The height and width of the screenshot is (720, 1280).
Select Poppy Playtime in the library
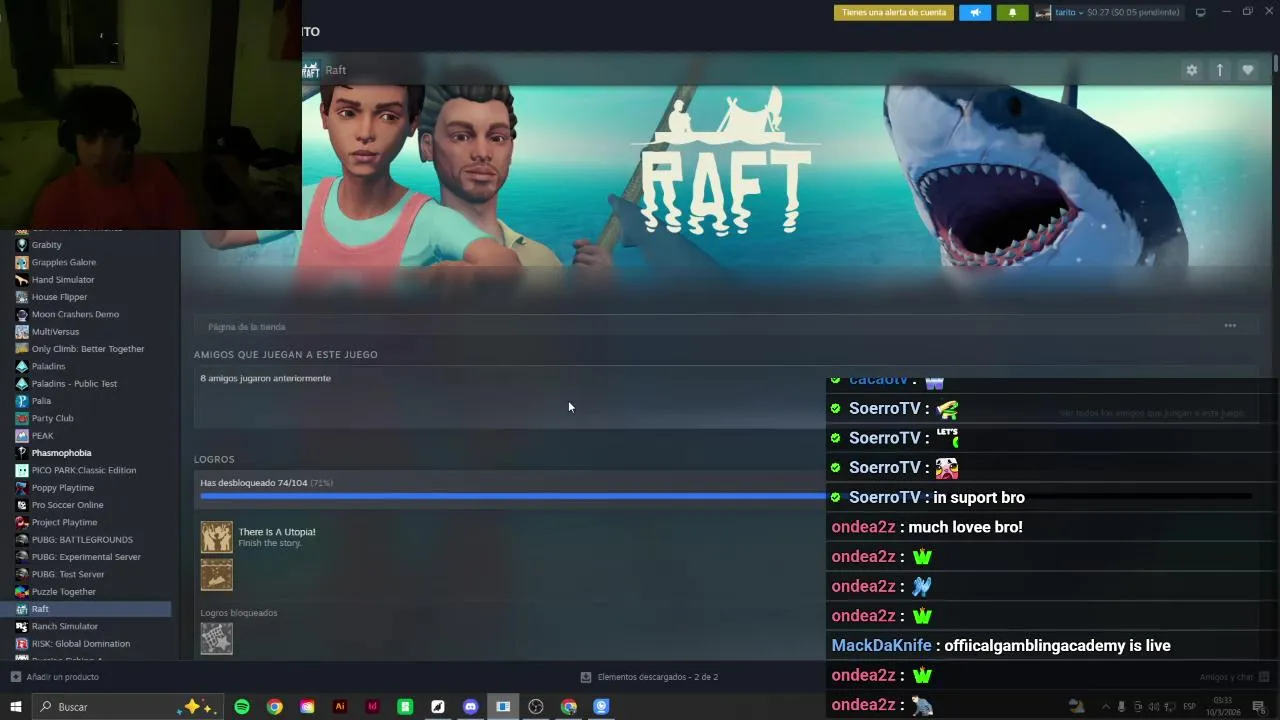[x=62, y=488]
